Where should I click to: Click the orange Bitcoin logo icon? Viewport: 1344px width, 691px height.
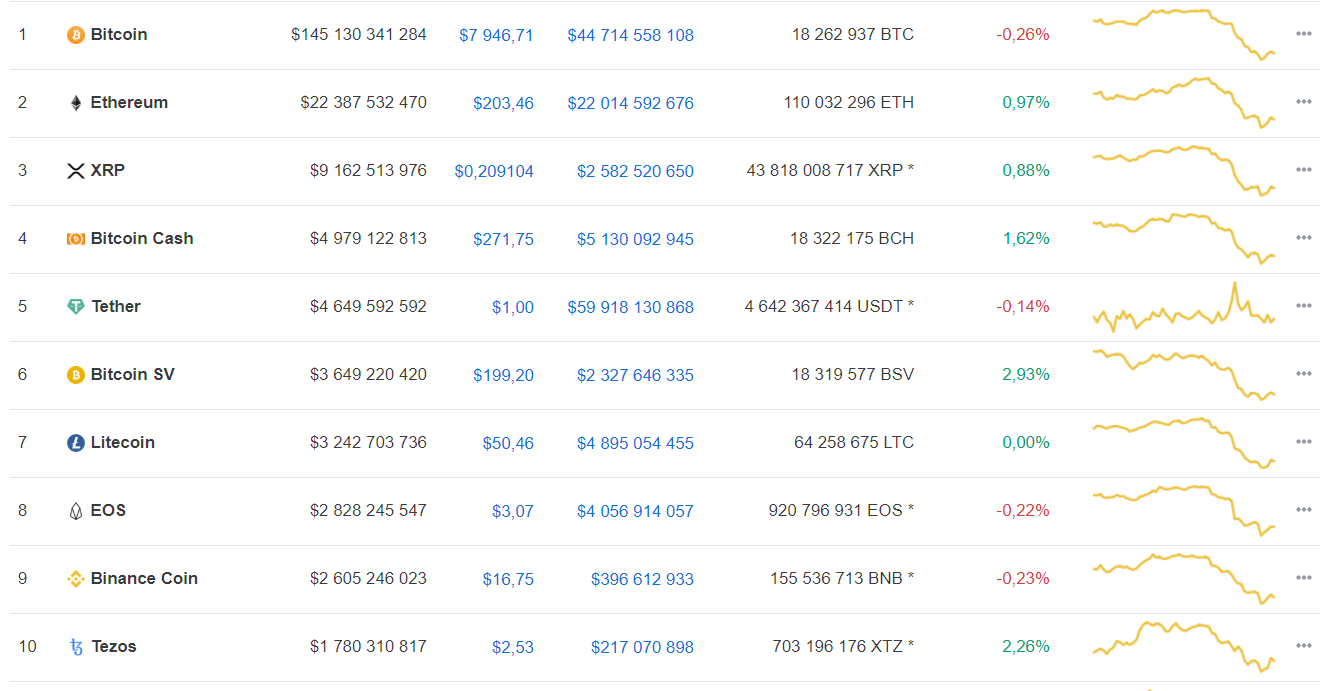[x=76, y=35]
